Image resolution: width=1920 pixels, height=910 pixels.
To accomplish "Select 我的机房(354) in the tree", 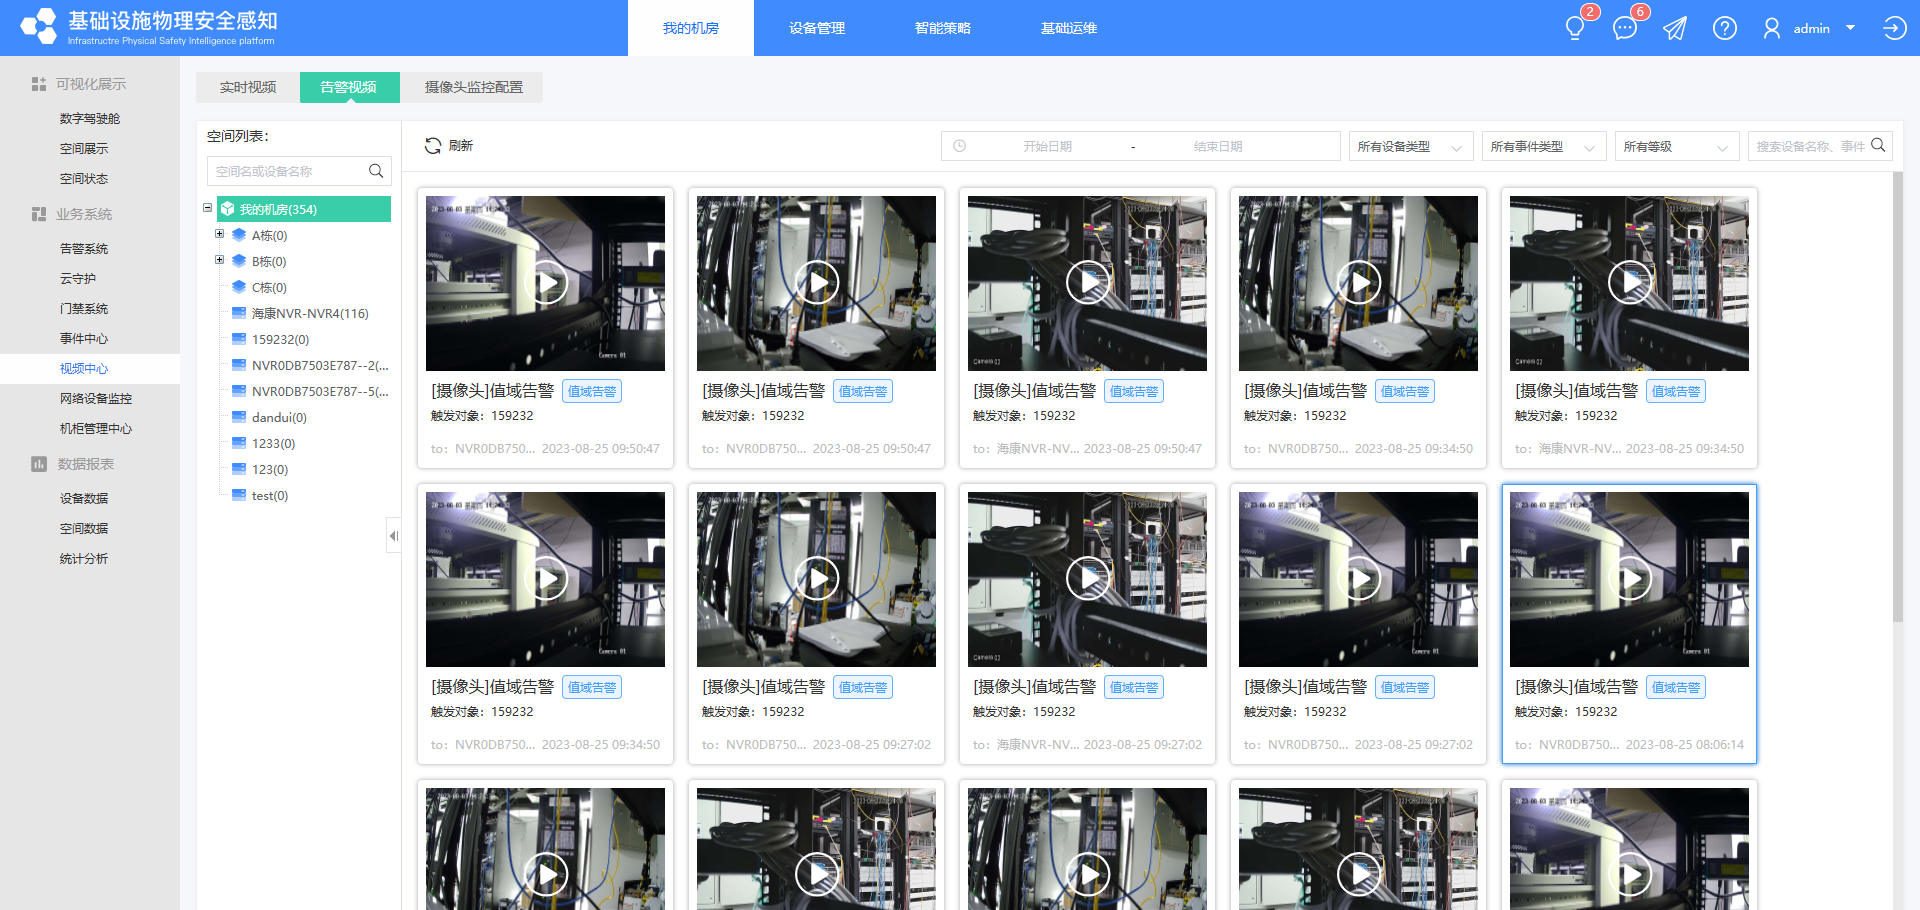I will click(304, 209).
